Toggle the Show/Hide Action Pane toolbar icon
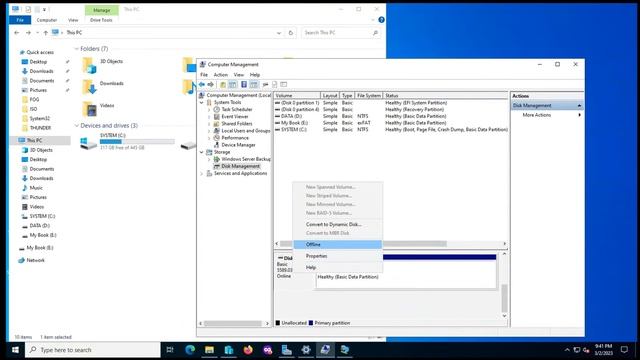 254,84
